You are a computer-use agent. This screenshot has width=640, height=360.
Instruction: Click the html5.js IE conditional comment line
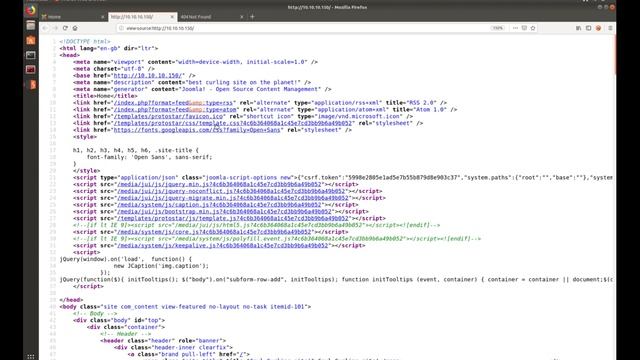click(x=257, y=225)
